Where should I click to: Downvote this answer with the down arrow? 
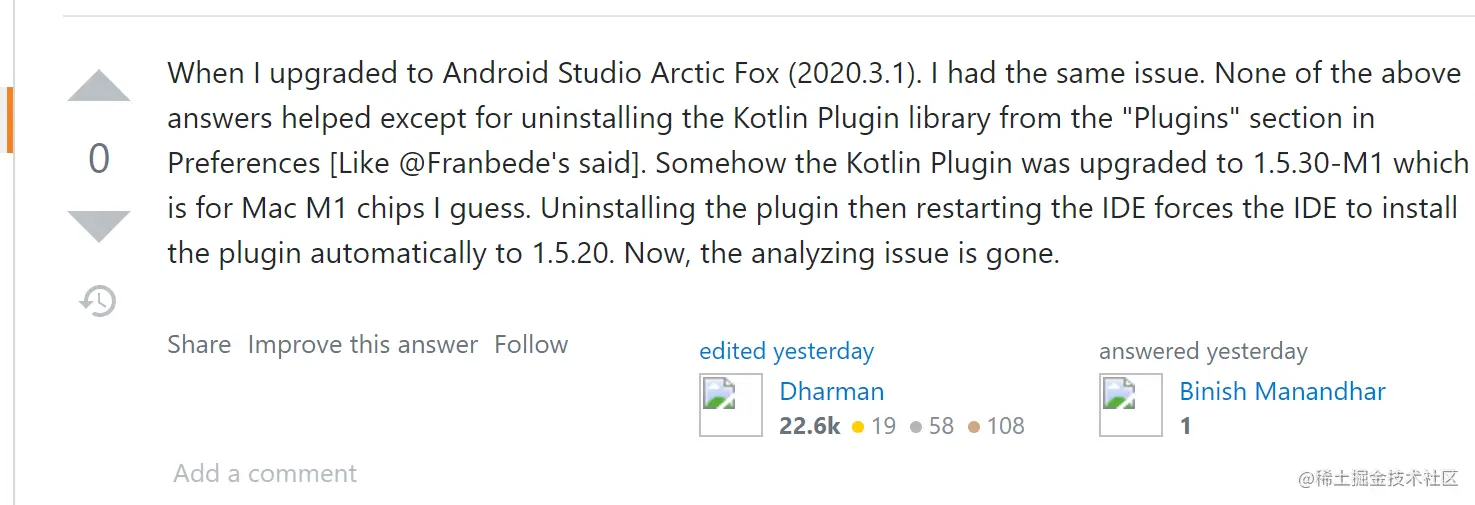click(x=99, y=227)
